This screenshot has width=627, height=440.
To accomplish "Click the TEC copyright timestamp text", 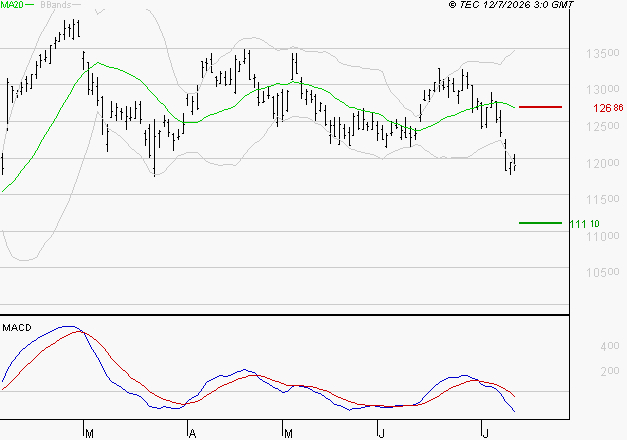I will 511,5.
